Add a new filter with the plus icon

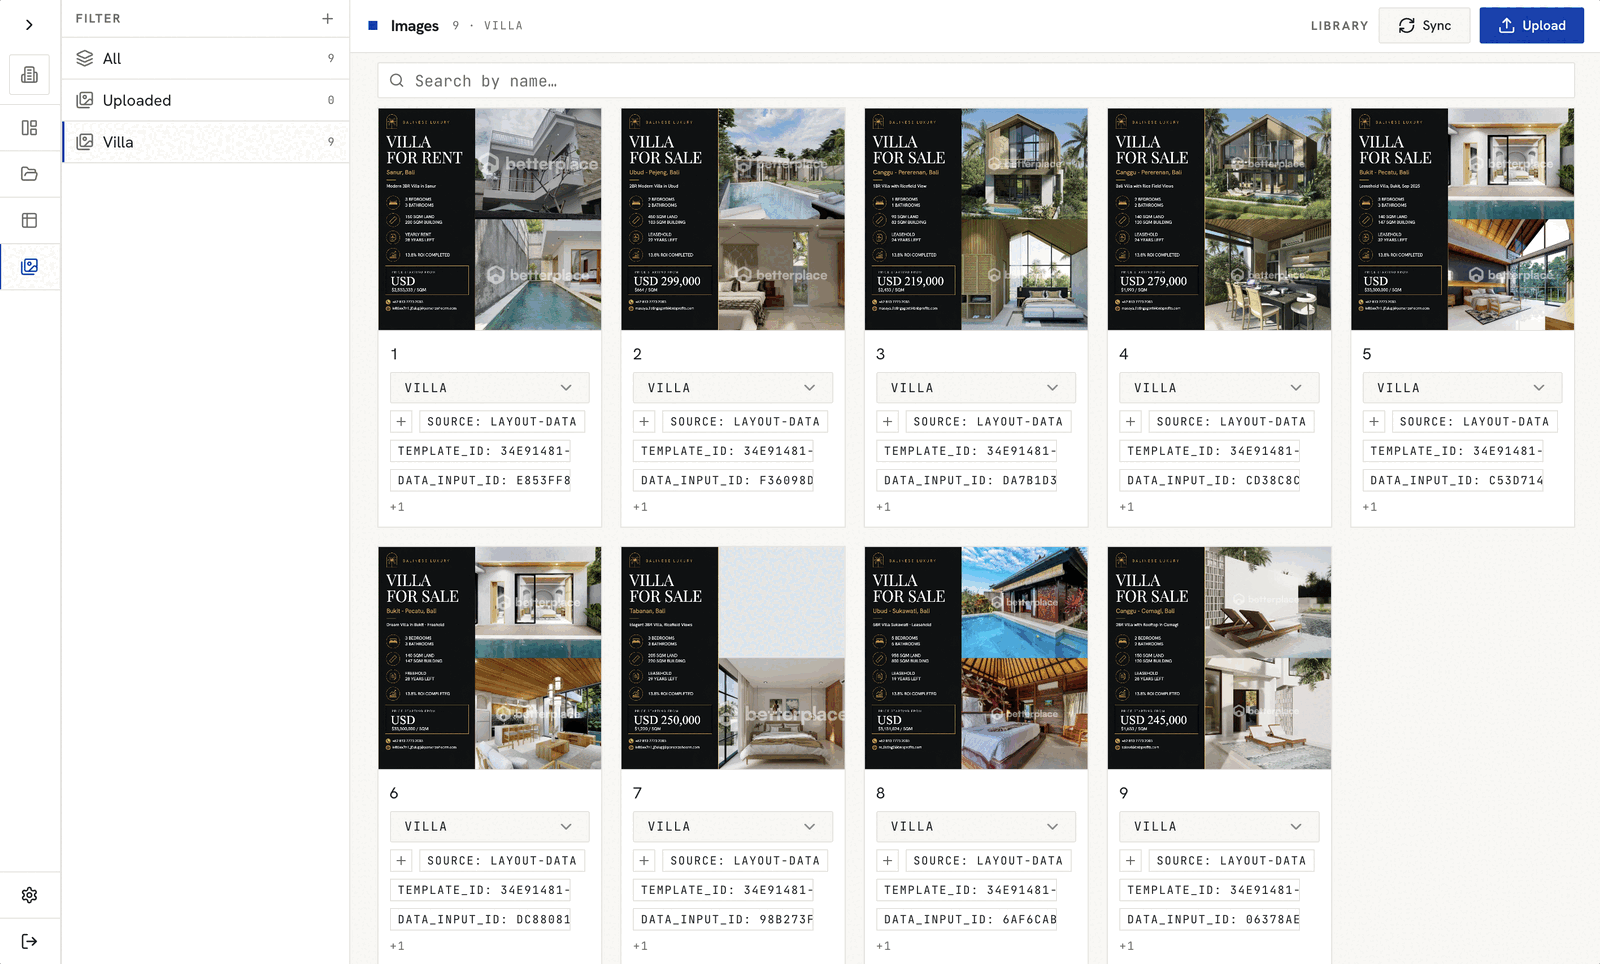click(x=327, y=18)
